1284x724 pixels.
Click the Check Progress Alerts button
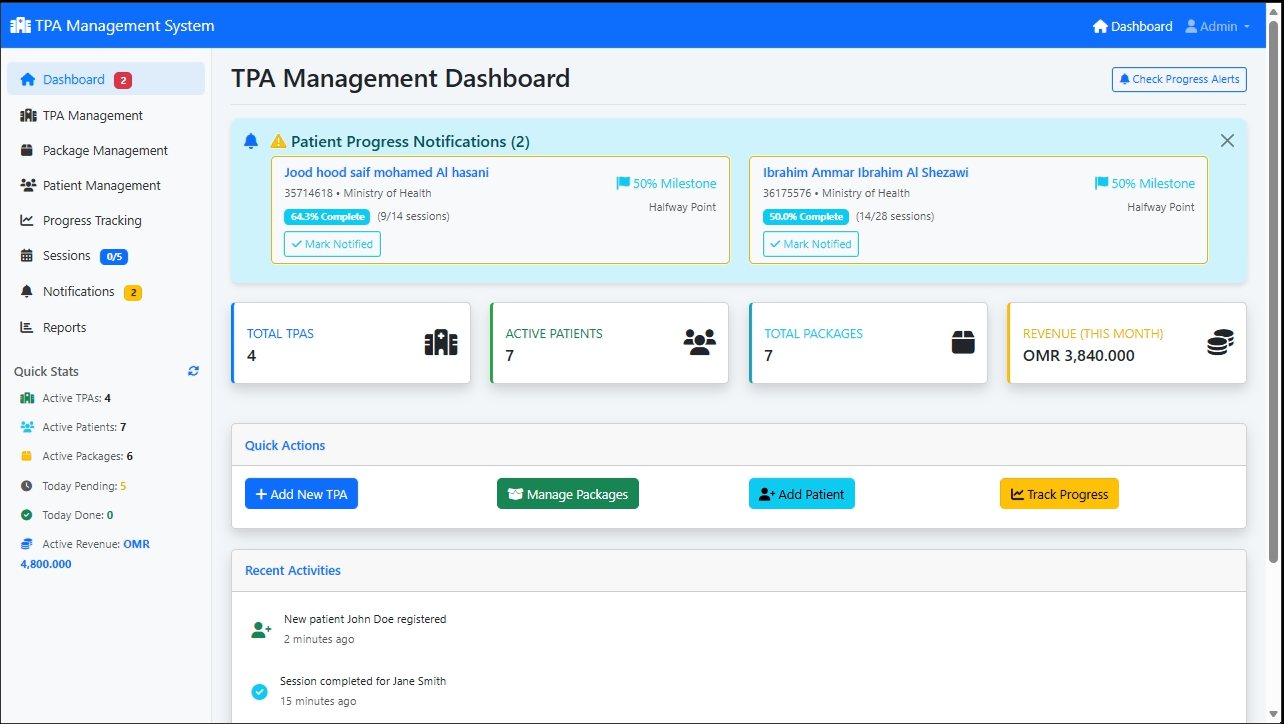tap(1179, 79)
